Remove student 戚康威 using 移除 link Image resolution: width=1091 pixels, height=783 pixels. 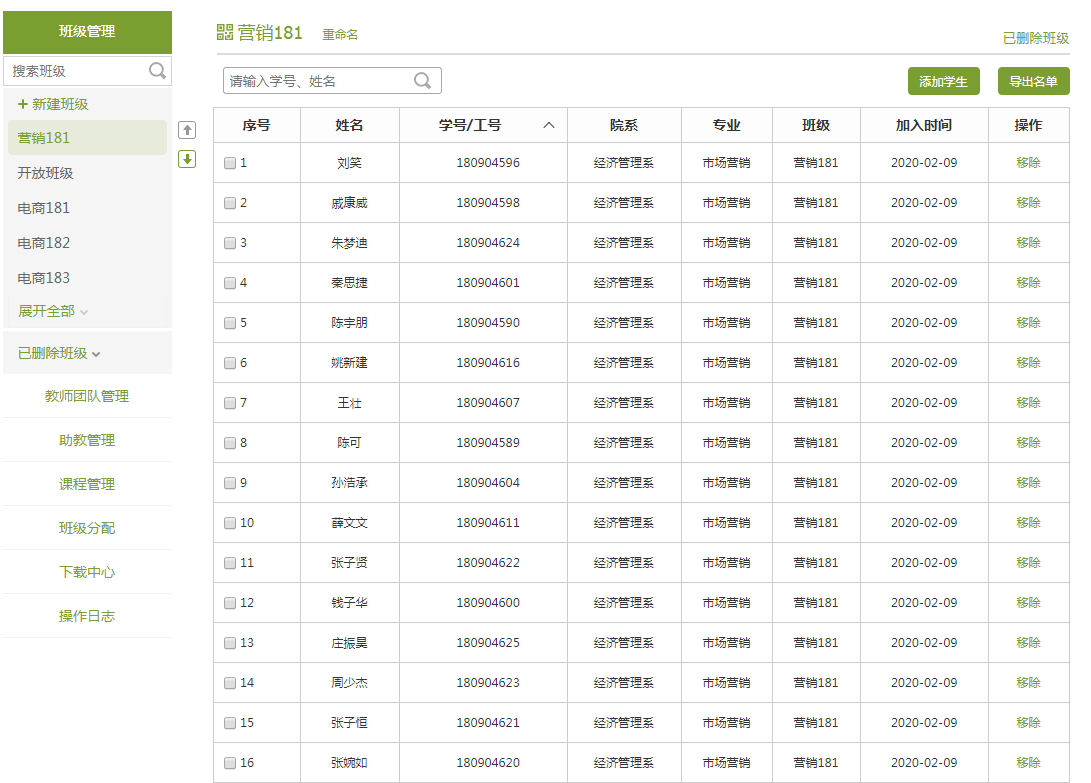pyautogui.click(x=1028, y=203)
